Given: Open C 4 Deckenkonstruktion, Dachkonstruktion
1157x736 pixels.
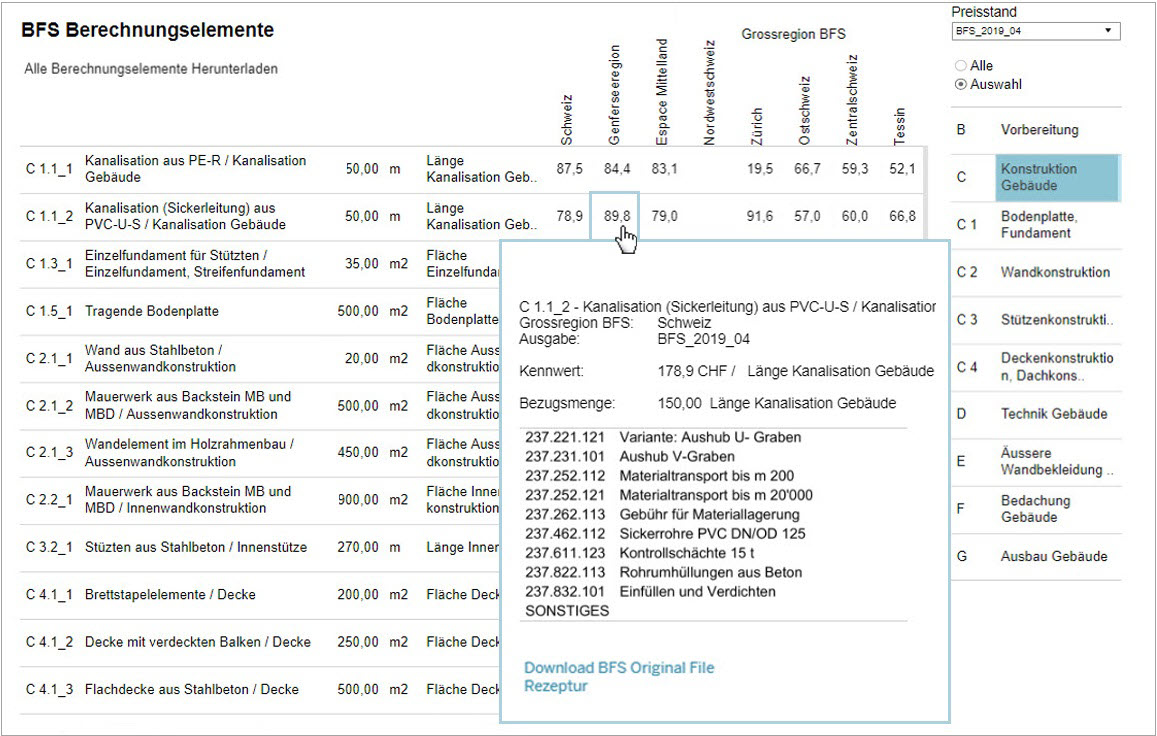Looking at the screenshot, I should click(1036, 367).
